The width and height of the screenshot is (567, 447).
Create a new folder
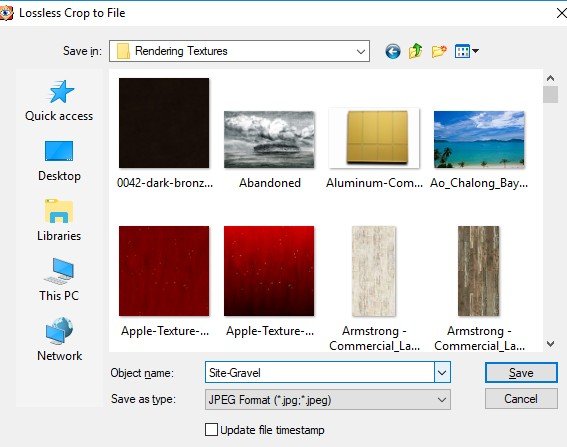pos(439,51)
